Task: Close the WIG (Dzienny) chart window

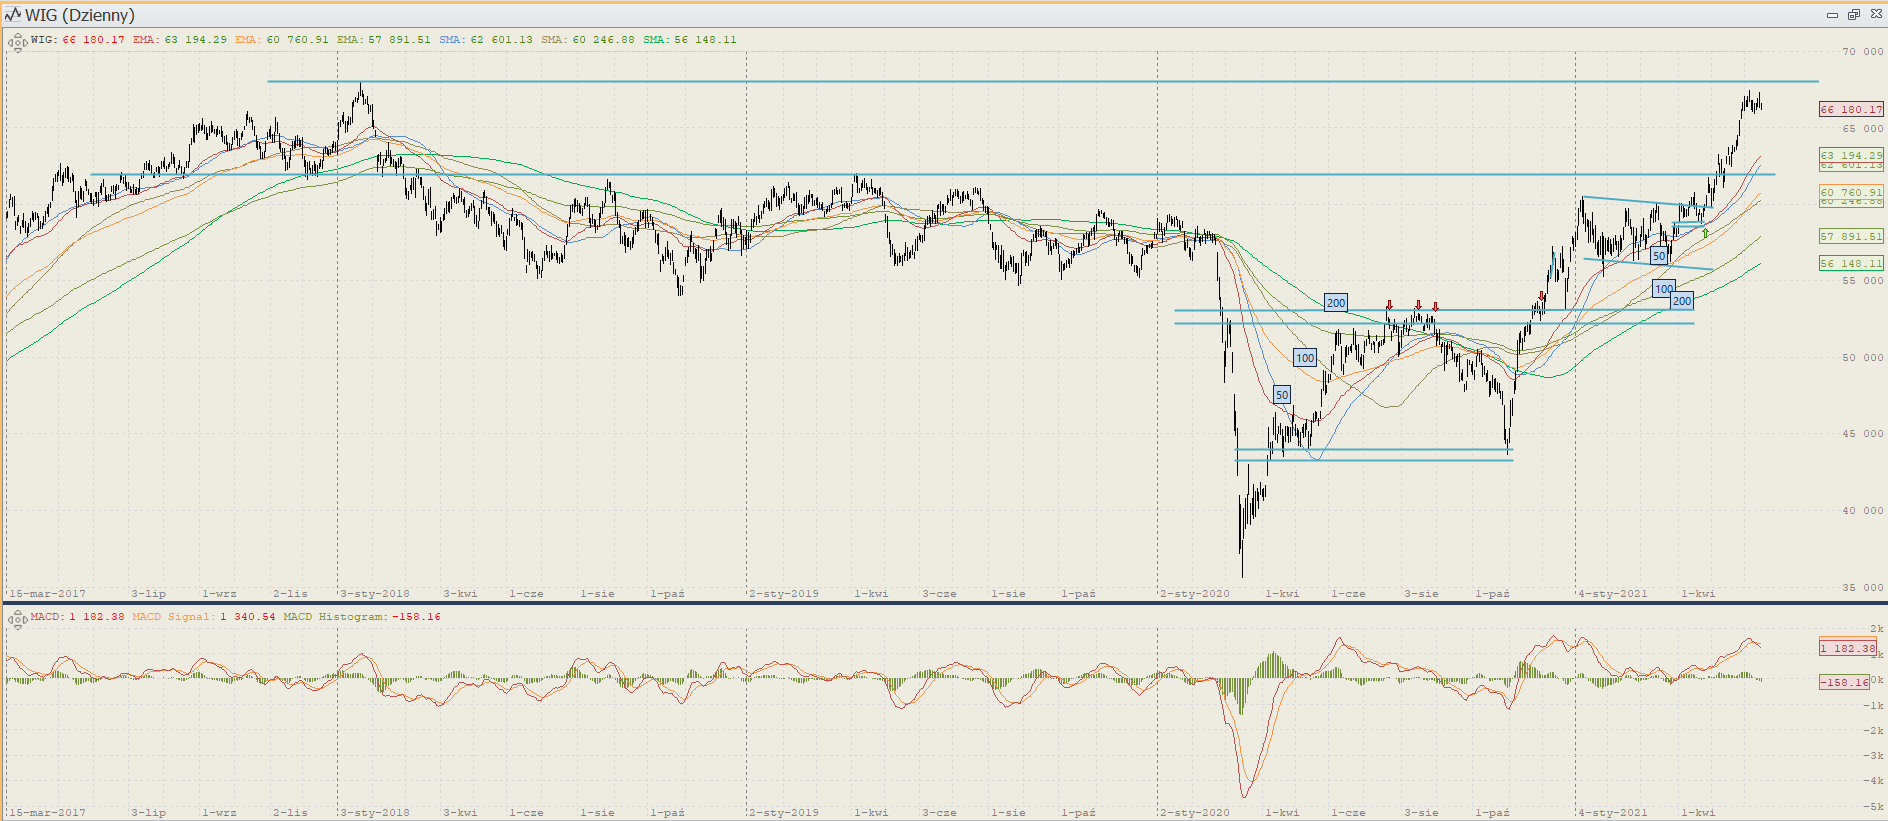Action: pos(1876,15)
